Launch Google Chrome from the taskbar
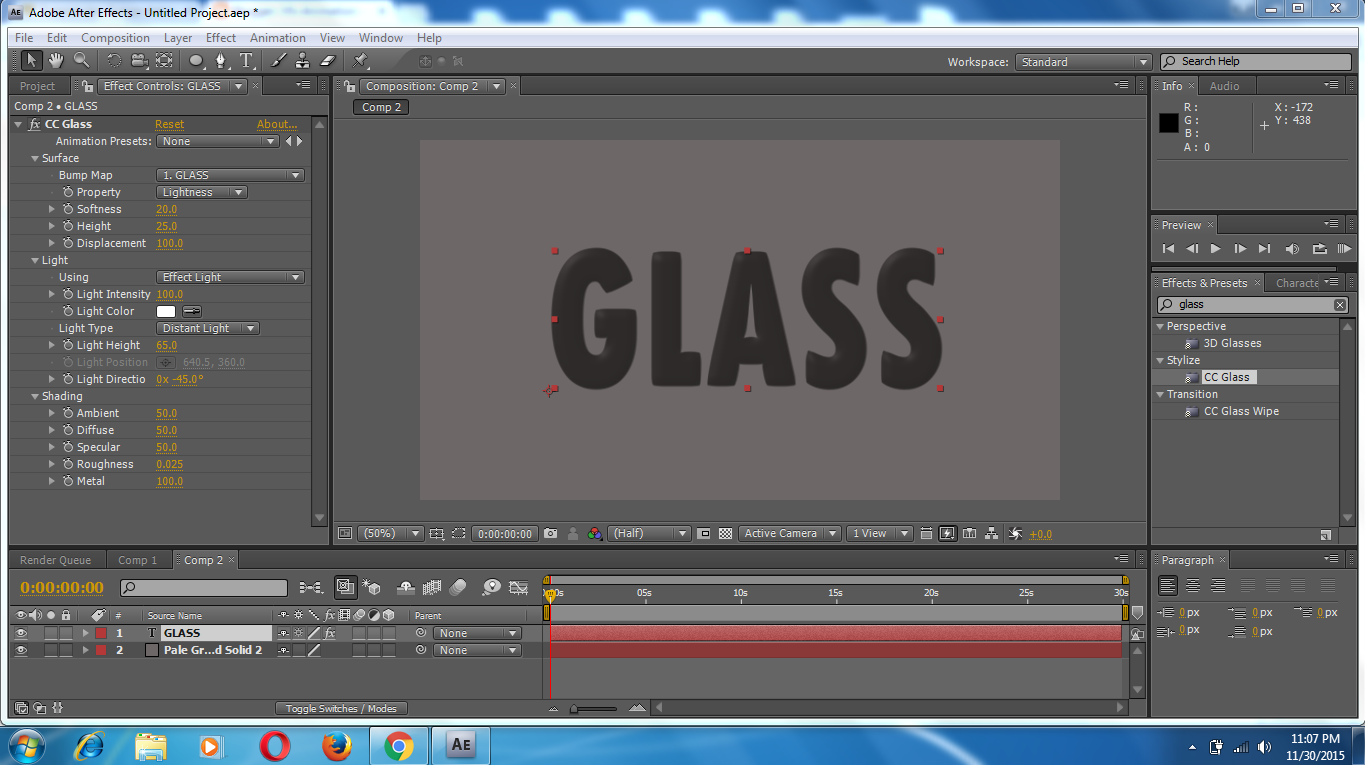 (x=399, y=745)
